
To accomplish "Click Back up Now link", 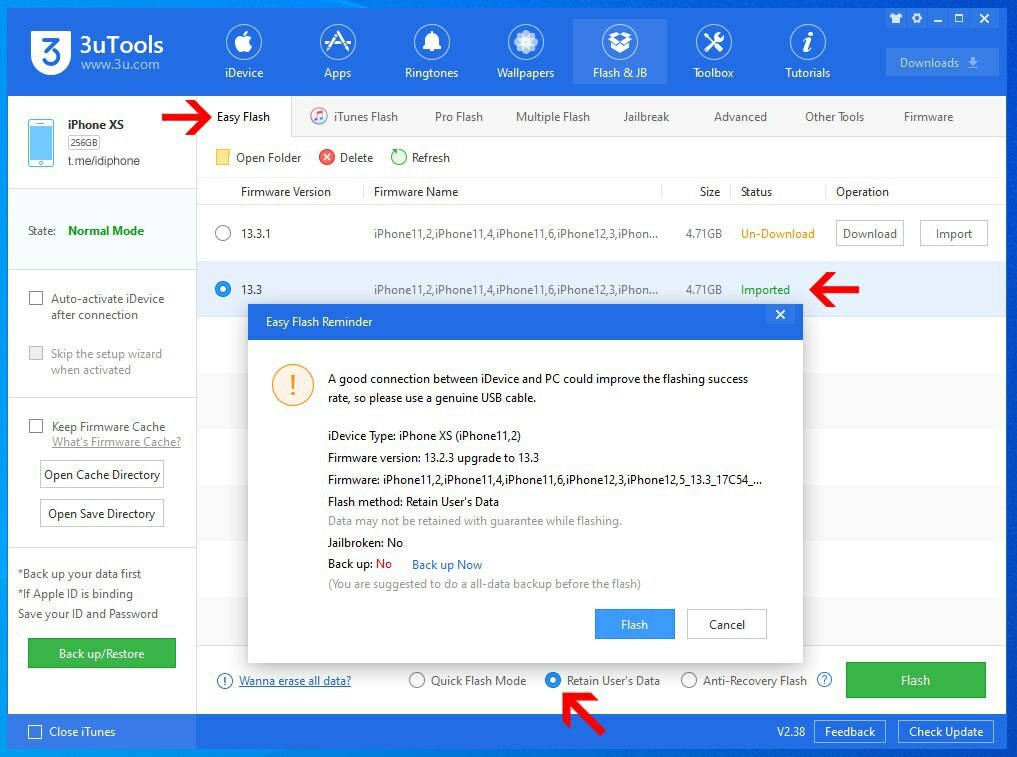I will [x=447, y=564].
